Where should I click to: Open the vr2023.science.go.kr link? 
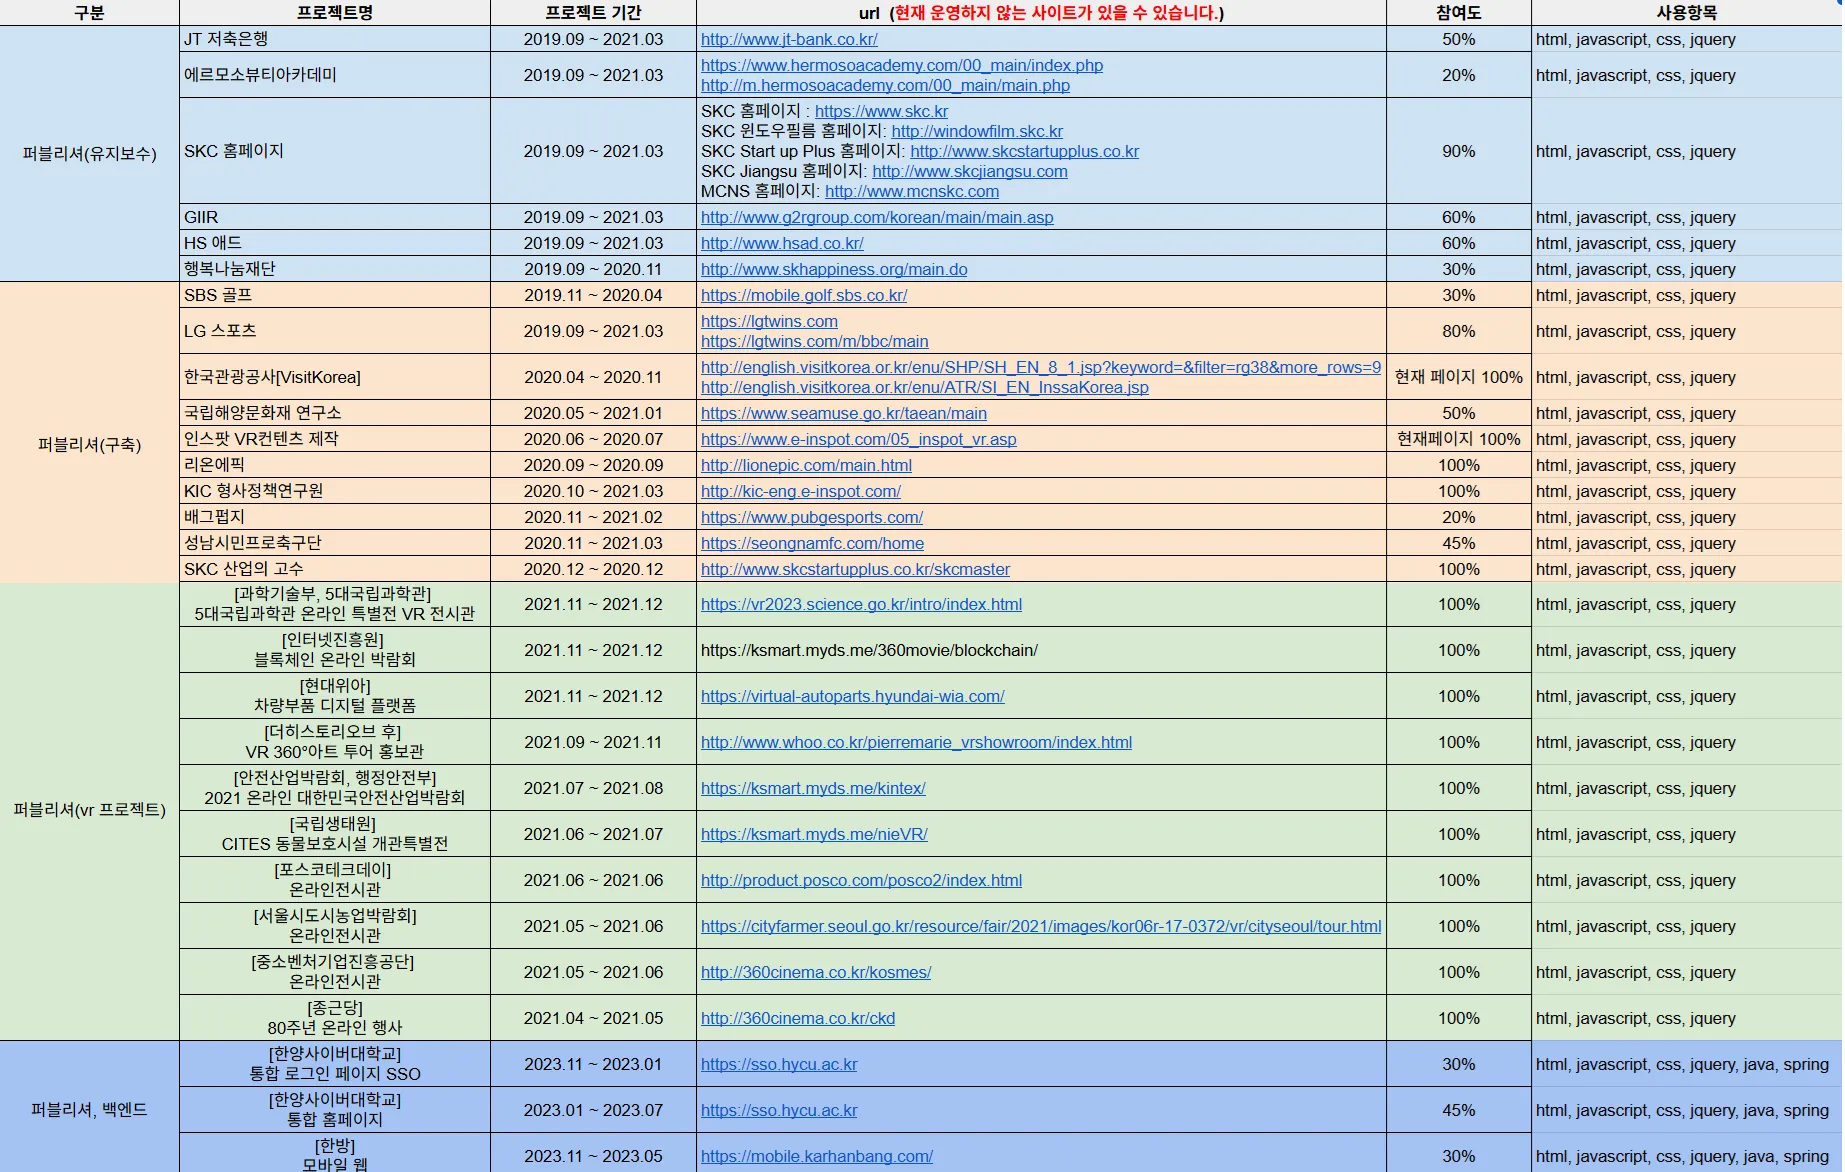pos(861,605)
